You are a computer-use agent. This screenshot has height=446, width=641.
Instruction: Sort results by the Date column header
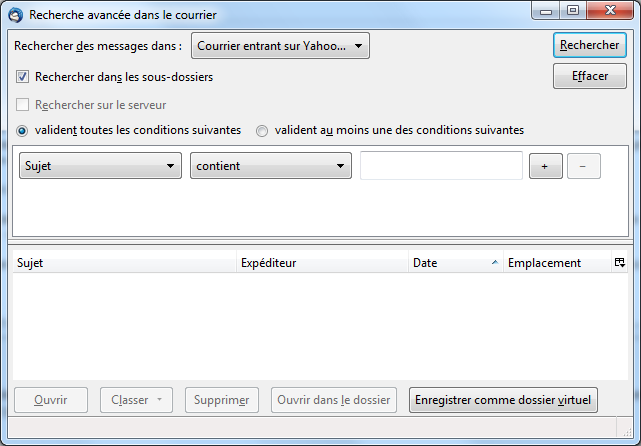(x=456, y=263)
